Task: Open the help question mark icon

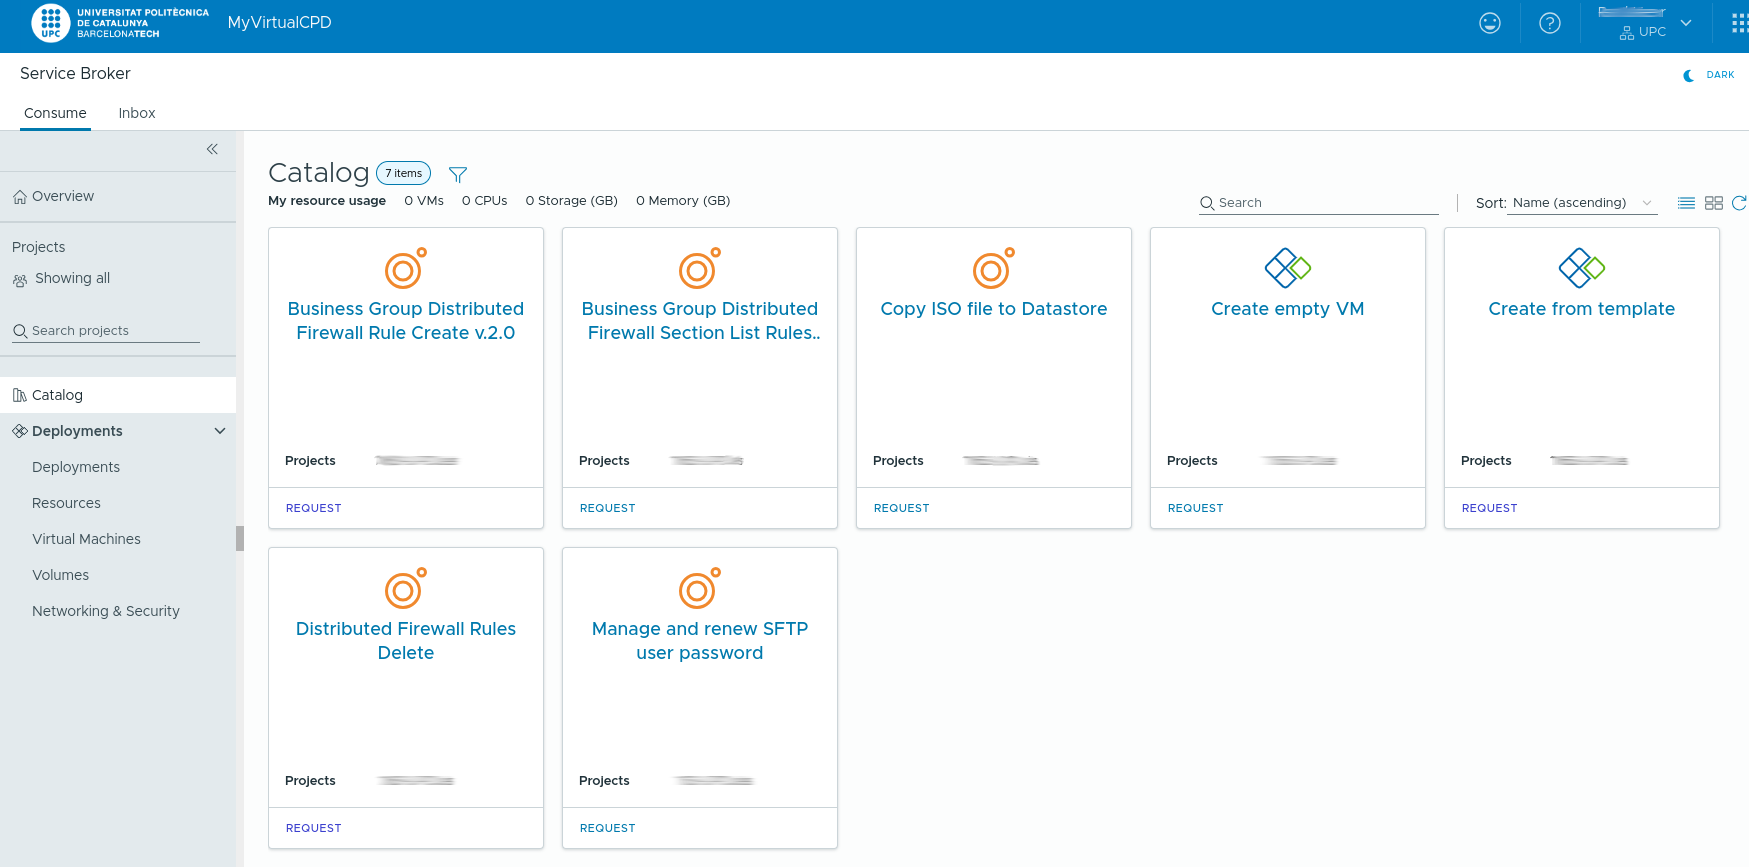Action: (x=1549, y=23)
